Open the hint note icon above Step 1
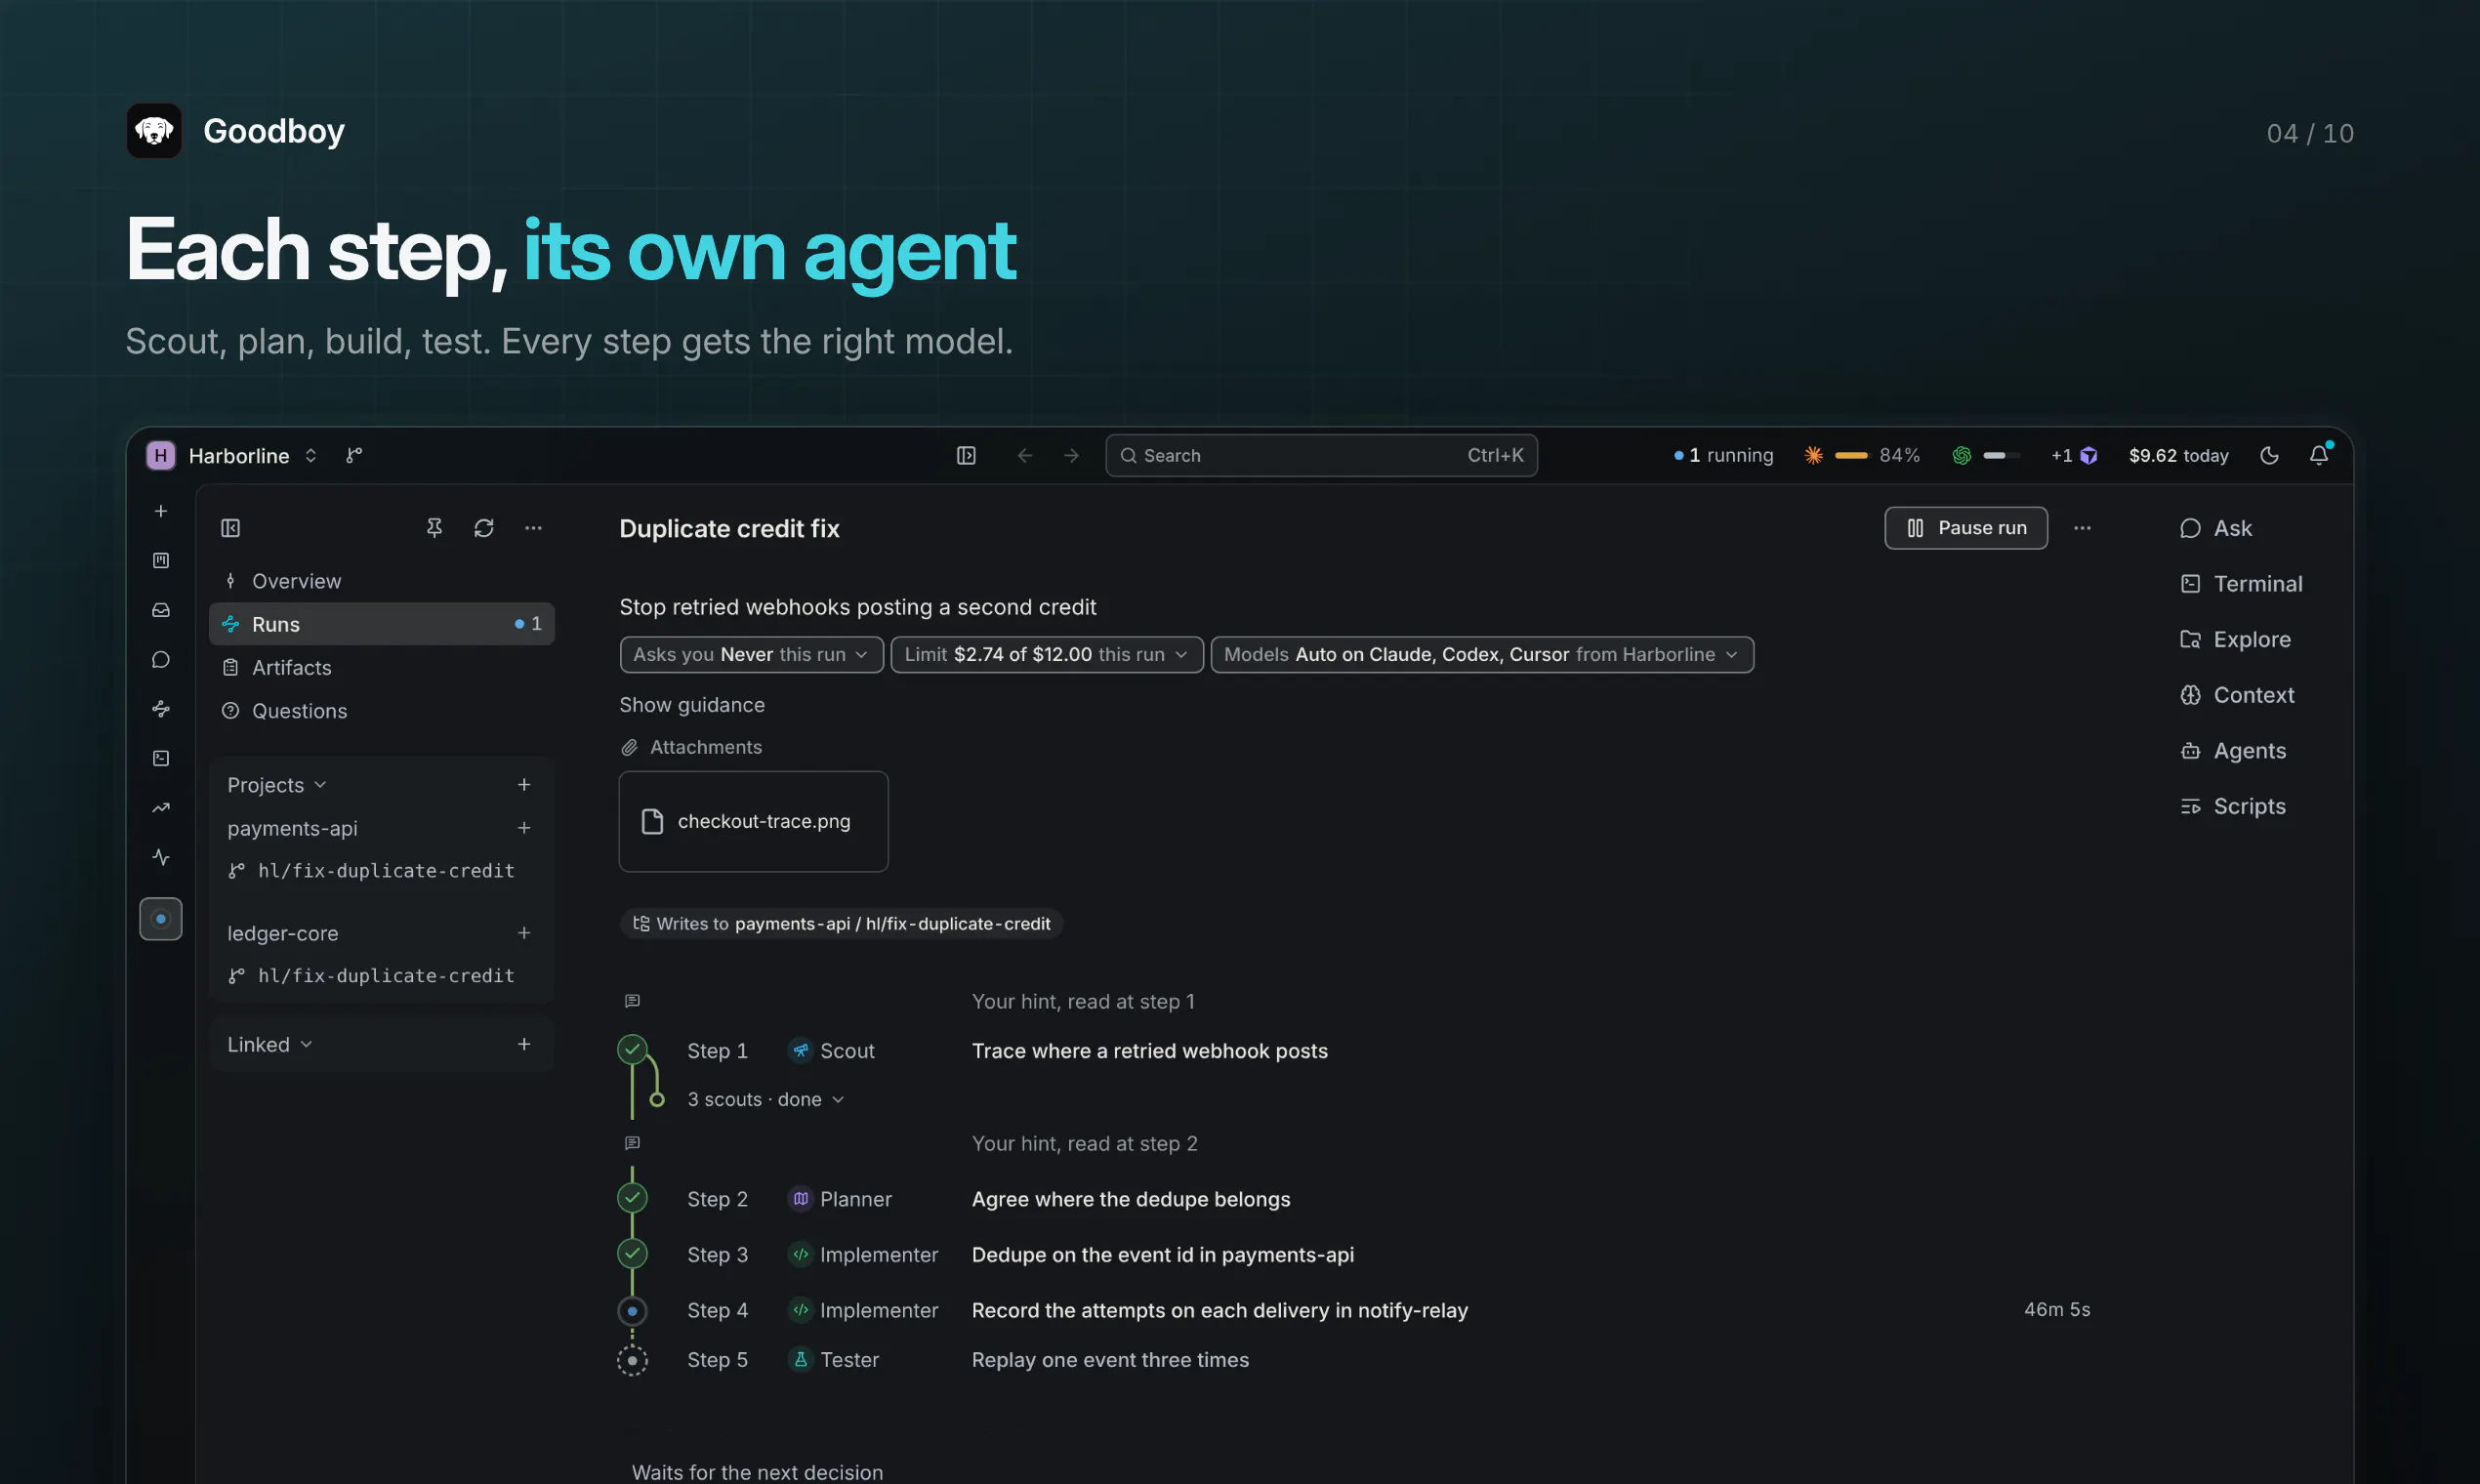This screenshot has height=1484, width=2480. (x=632, y=1002)
